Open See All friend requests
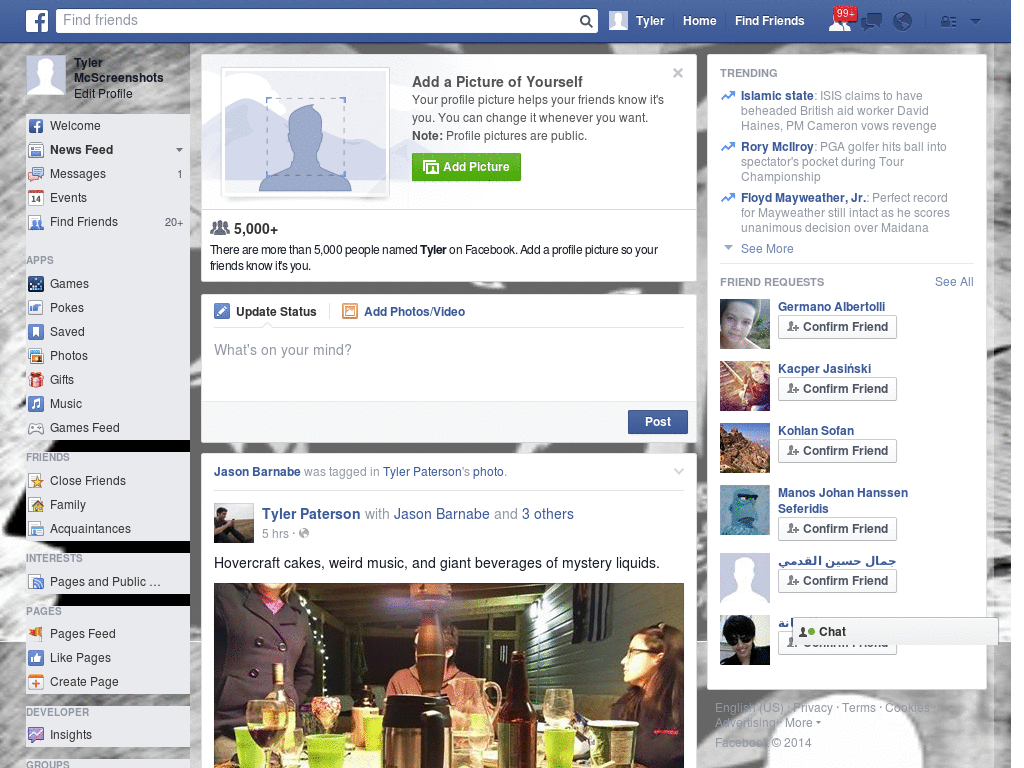Viewport: 1024px width, 768px height. click(953, 282)
